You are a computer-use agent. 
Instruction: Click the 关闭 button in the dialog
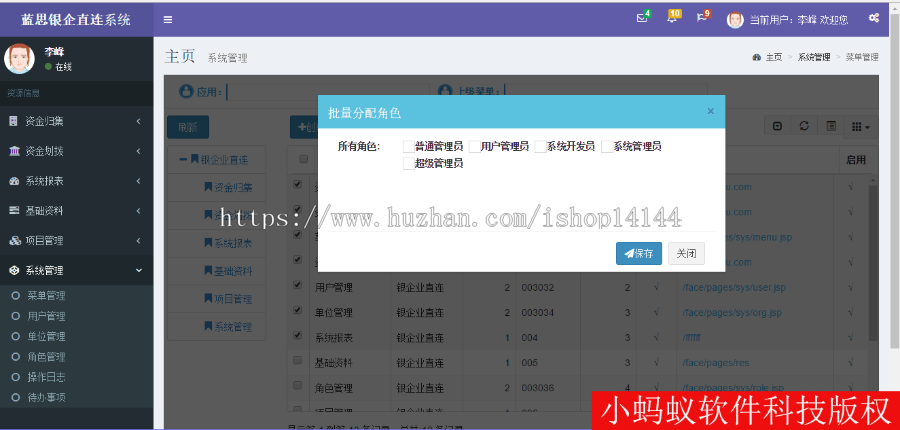tap(686, 253)
